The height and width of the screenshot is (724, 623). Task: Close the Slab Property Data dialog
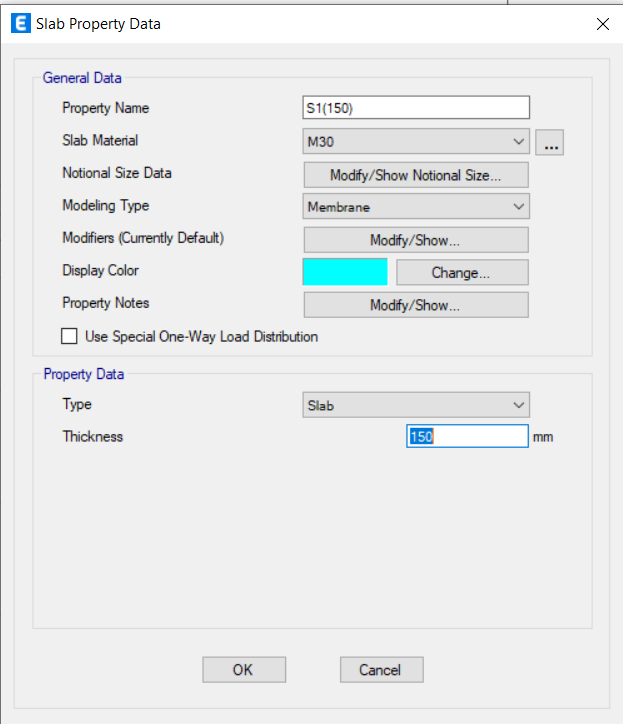[603, 24]
